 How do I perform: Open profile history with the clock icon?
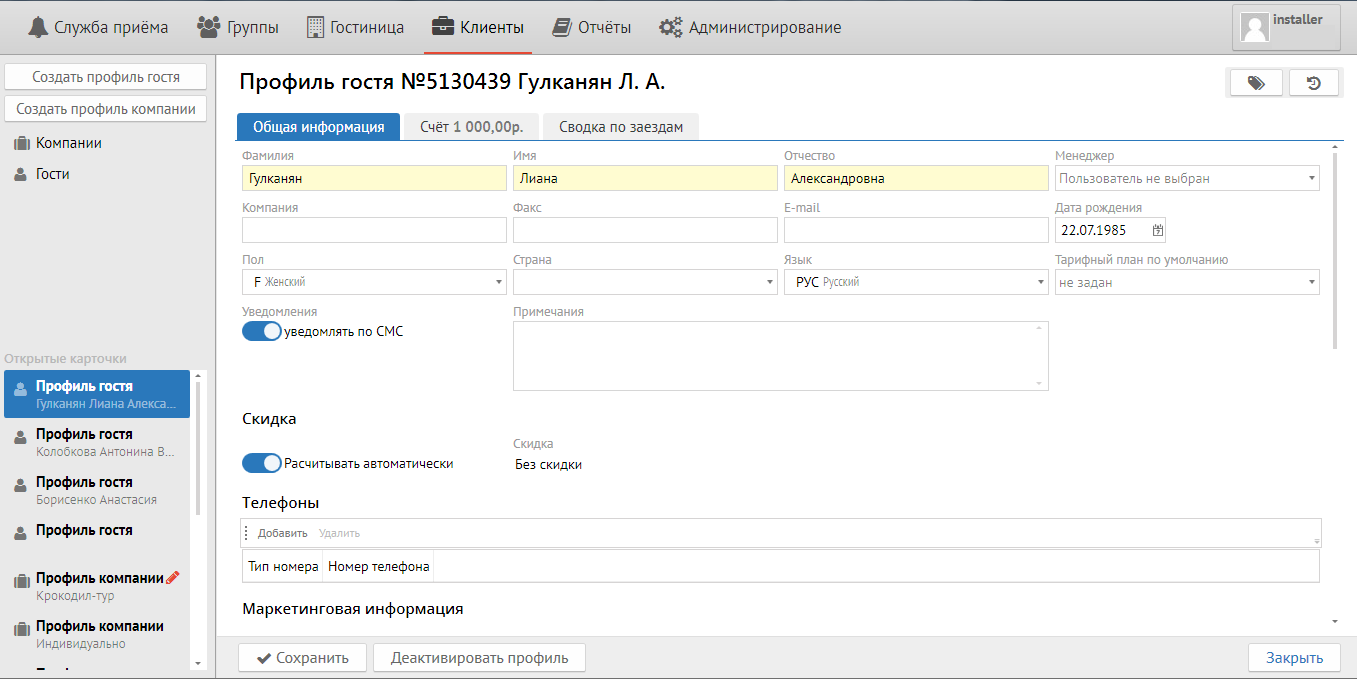1314,84
